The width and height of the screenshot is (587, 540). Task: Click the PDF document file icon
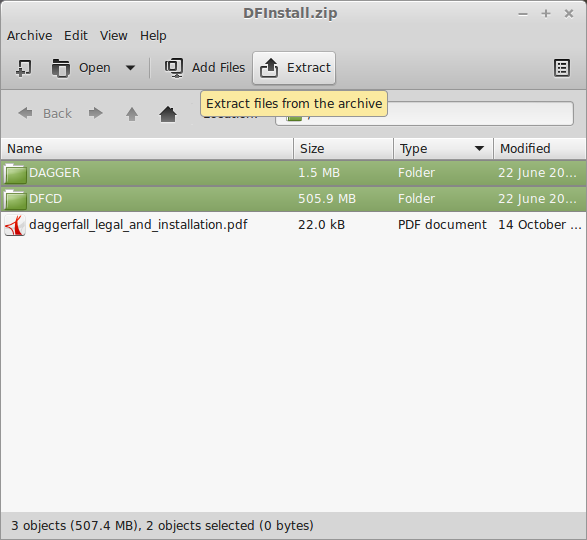pyautogui.click(x=15, y=225)
